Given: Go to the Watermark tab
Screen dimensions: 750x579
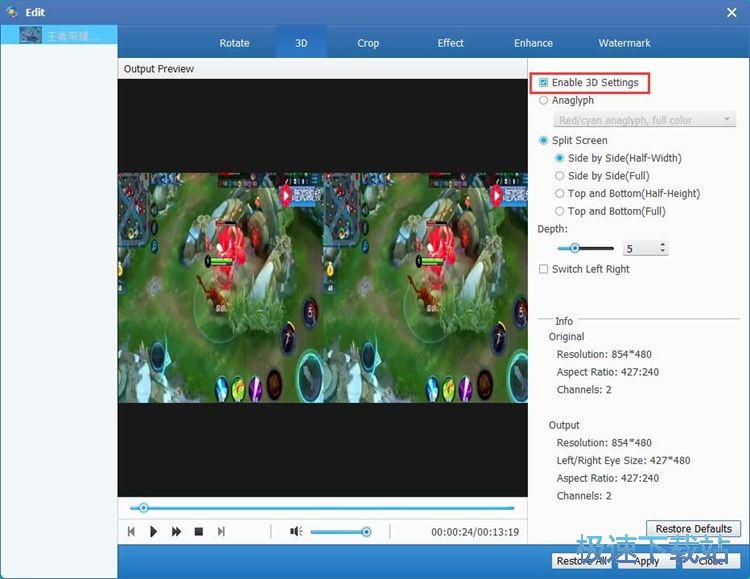Looking at the screenshot, I should (624, 43).
